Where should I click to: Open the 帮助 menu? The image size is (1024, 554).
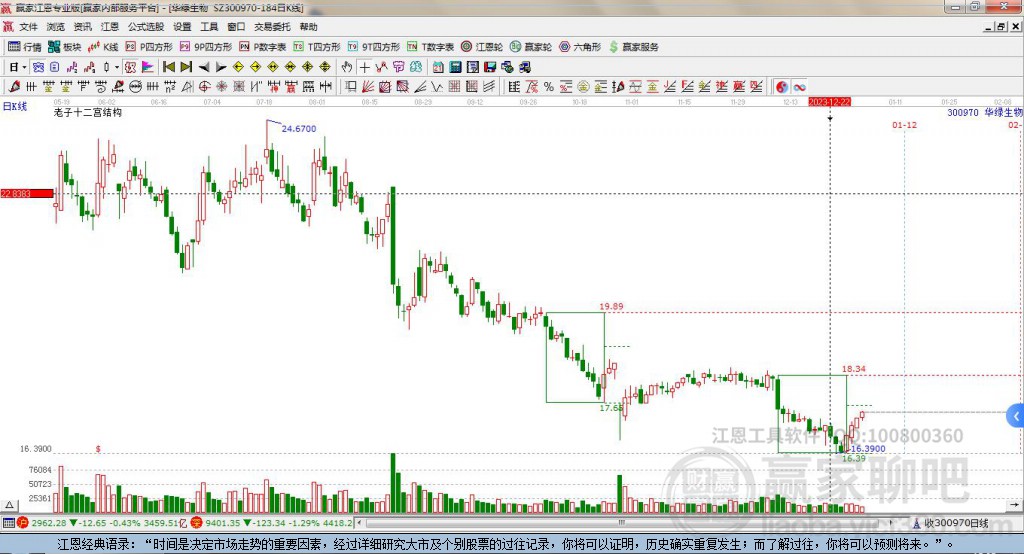click(x=308, y=27)
